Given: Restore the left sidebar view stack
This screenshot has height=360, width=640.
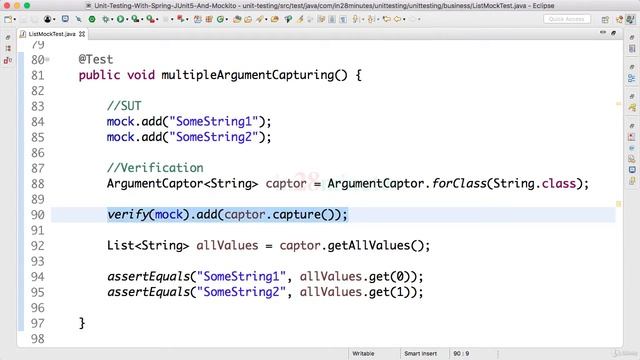Looking at the screenshot, I should pyautogui.click(x=8, y=38).
